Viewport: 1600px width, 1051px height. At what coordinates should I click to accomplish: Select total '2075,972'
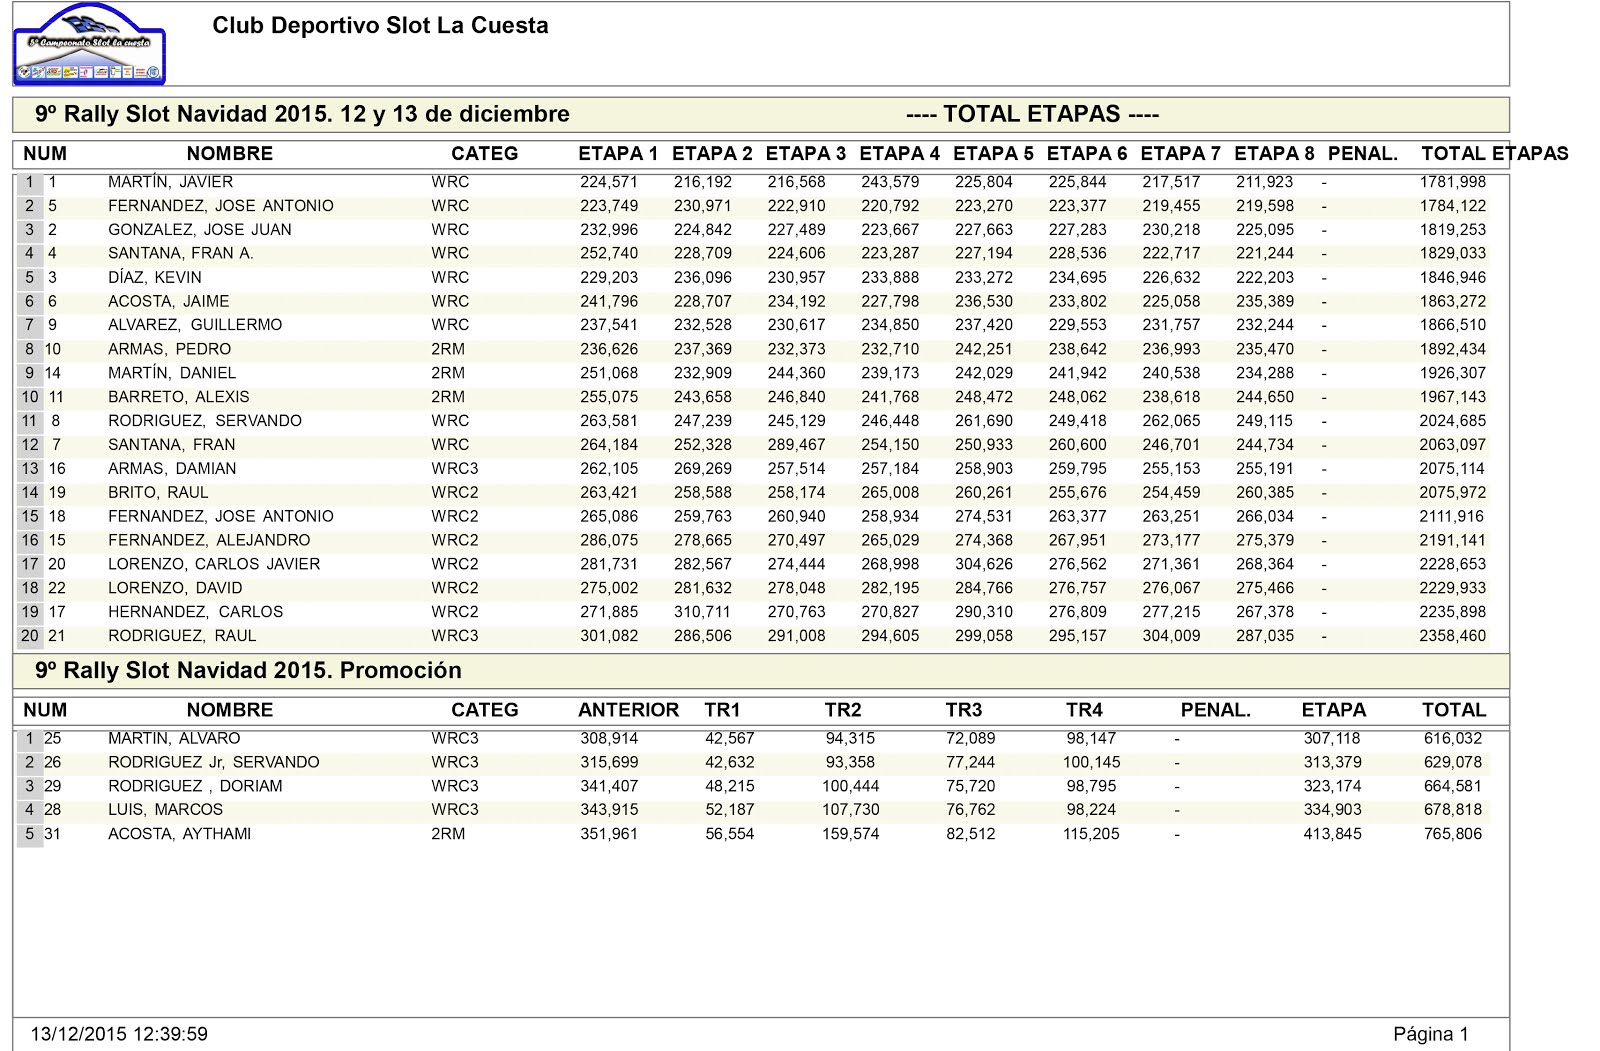point(1452,493)
